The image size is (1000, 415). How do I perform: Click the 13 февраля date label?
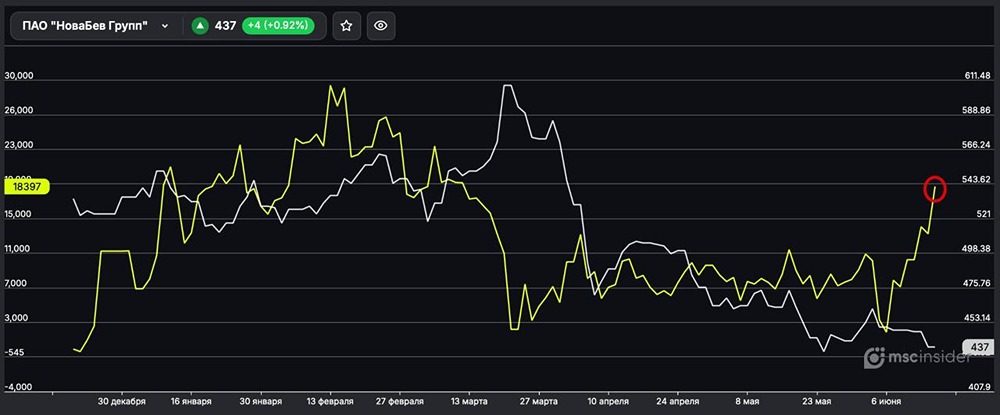pos(329,402)
